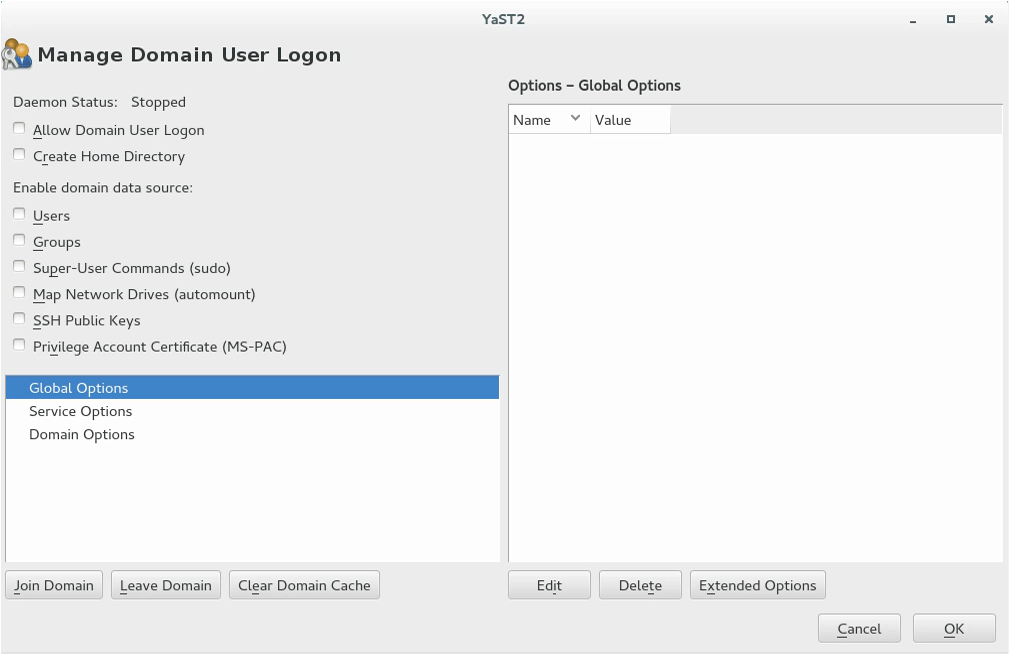Screen dimensions: 1009x654
Task: Open Extended Options
Action: [x=757, y=584]
